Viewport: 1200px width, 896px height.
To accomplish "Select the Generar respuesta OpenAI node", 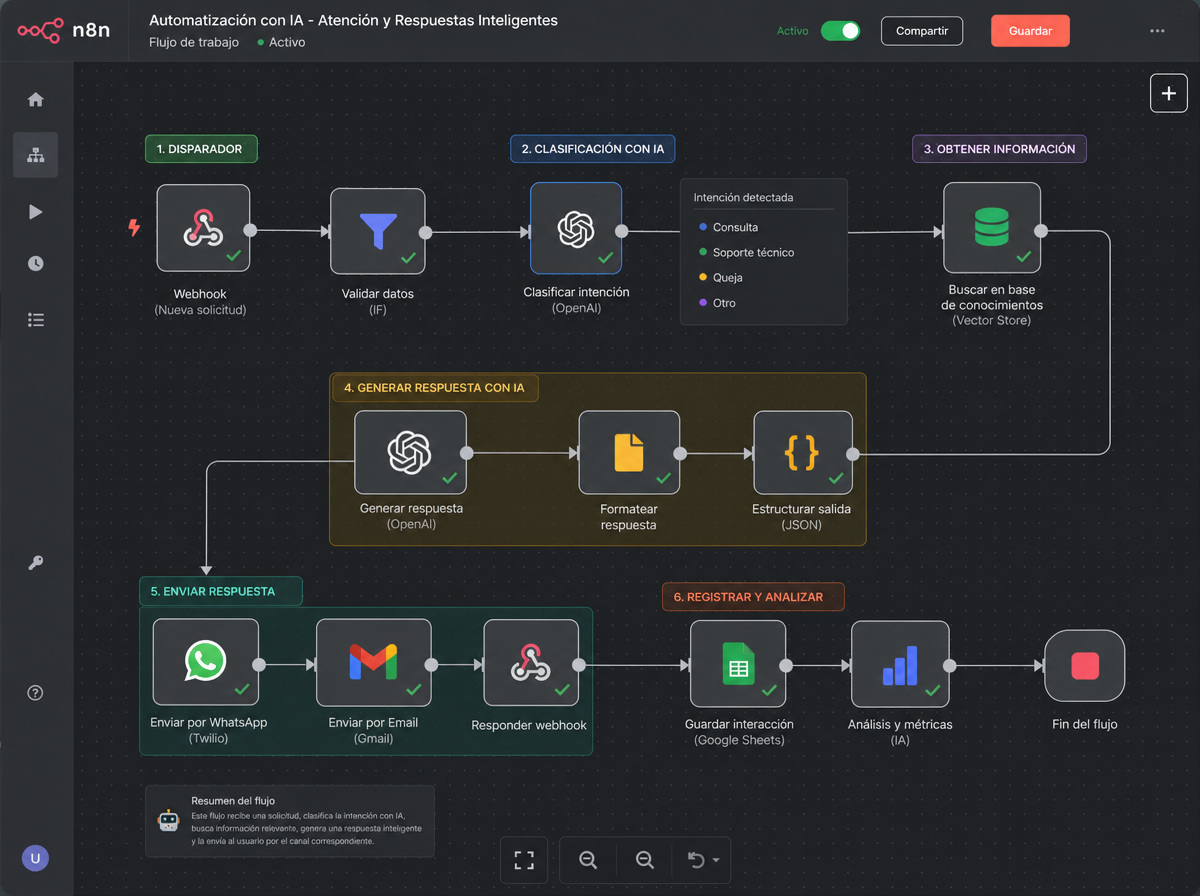I will pyautogui.click(x=411, y=452).
